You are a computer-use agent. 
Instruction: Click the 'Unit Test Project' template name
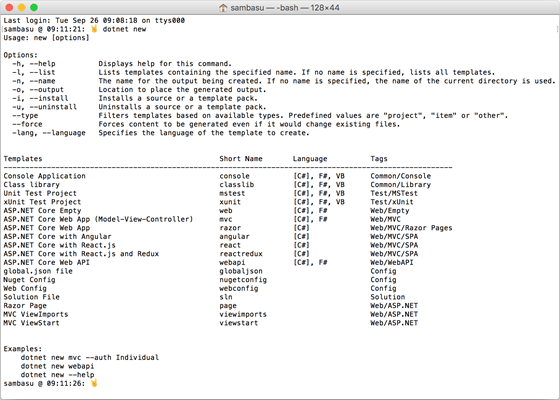tap(40, 193)
